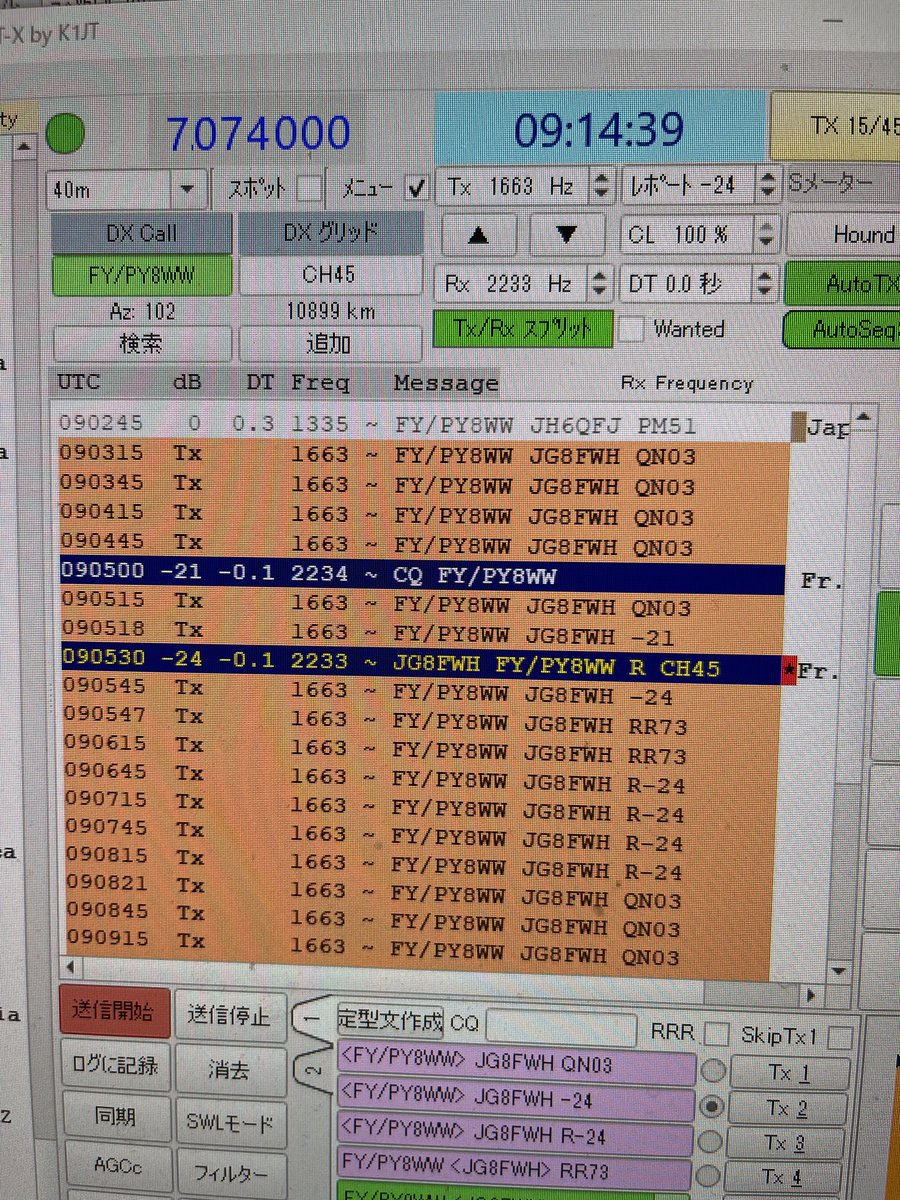This screenshot has width=900, height=1200.
Task: Click the JG8FWH -24 Tx message field
Action: pos(516,1101)
